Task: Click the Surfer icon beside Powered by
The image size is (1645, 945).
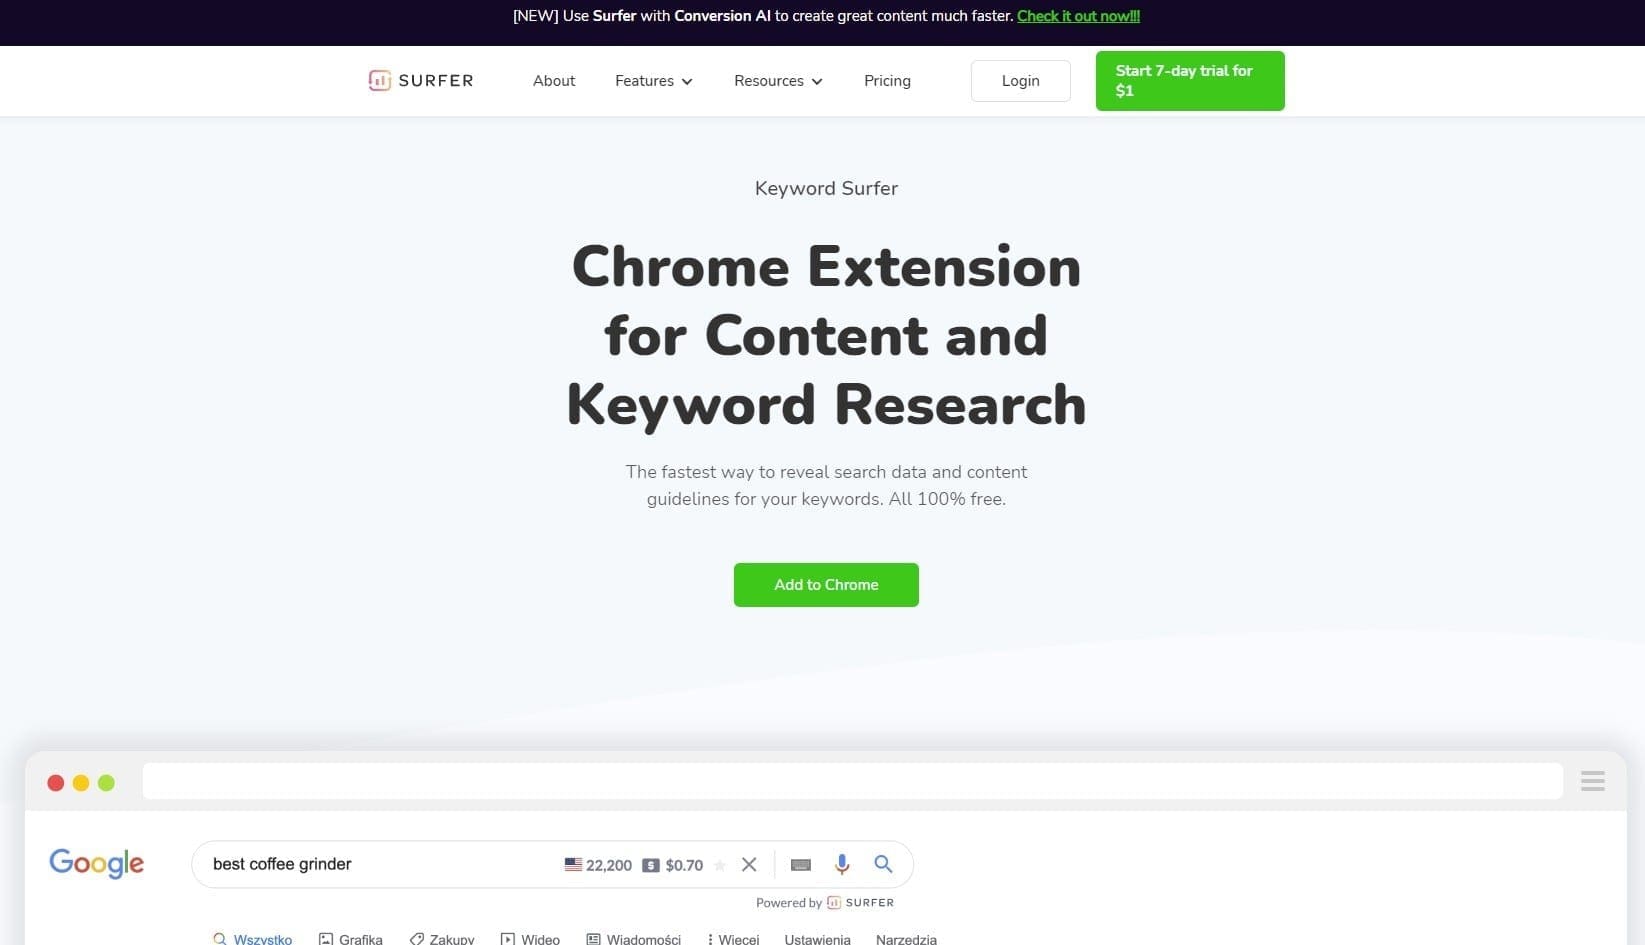Action: tap(834, 902)
